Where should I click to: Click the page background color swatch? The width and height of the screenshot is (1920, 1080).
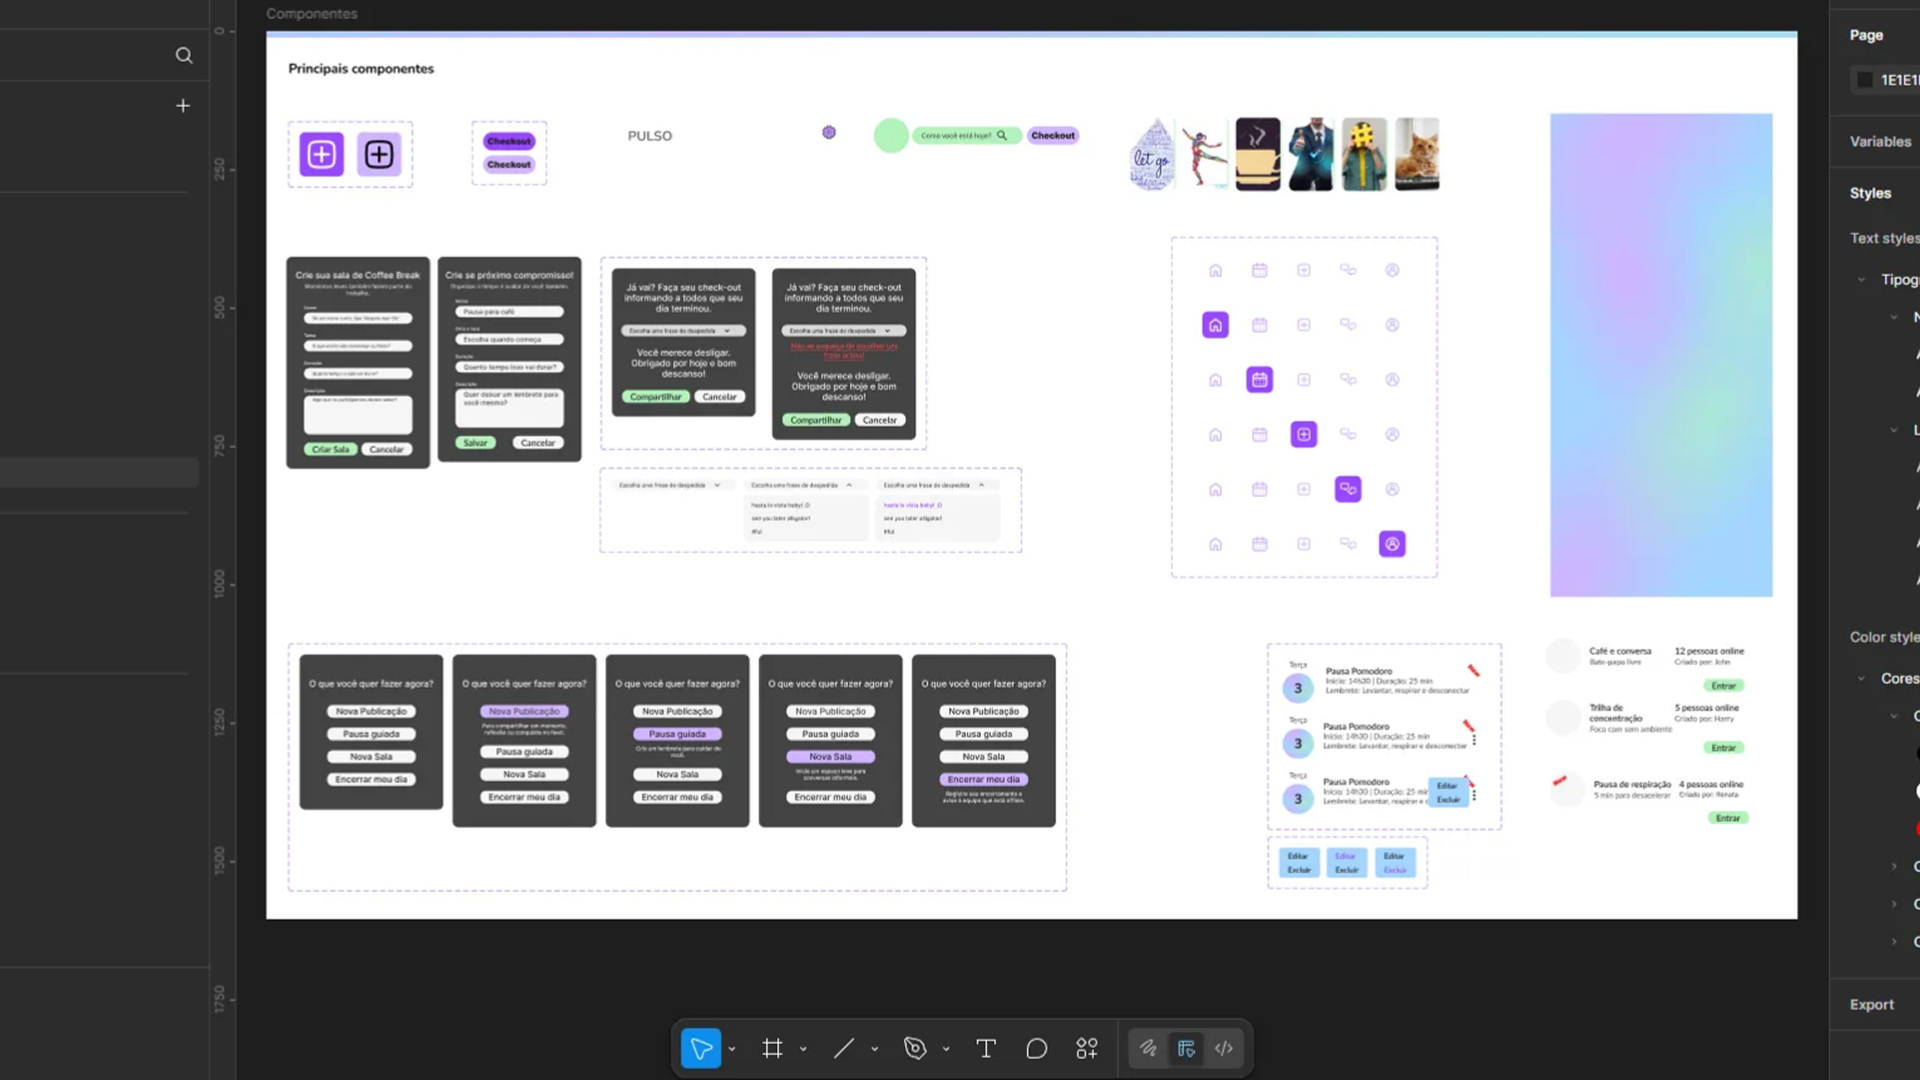point(1865,80)
